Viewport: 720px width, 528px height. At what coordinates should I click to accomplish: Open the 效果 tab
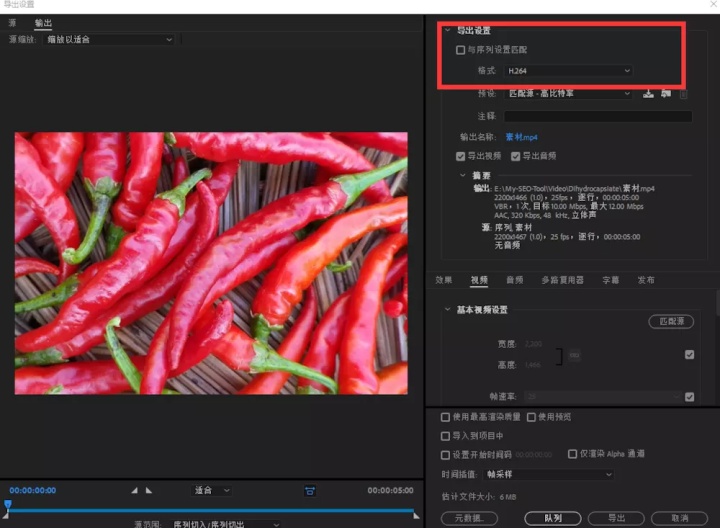pyautogui.click(x=444, y=280)
